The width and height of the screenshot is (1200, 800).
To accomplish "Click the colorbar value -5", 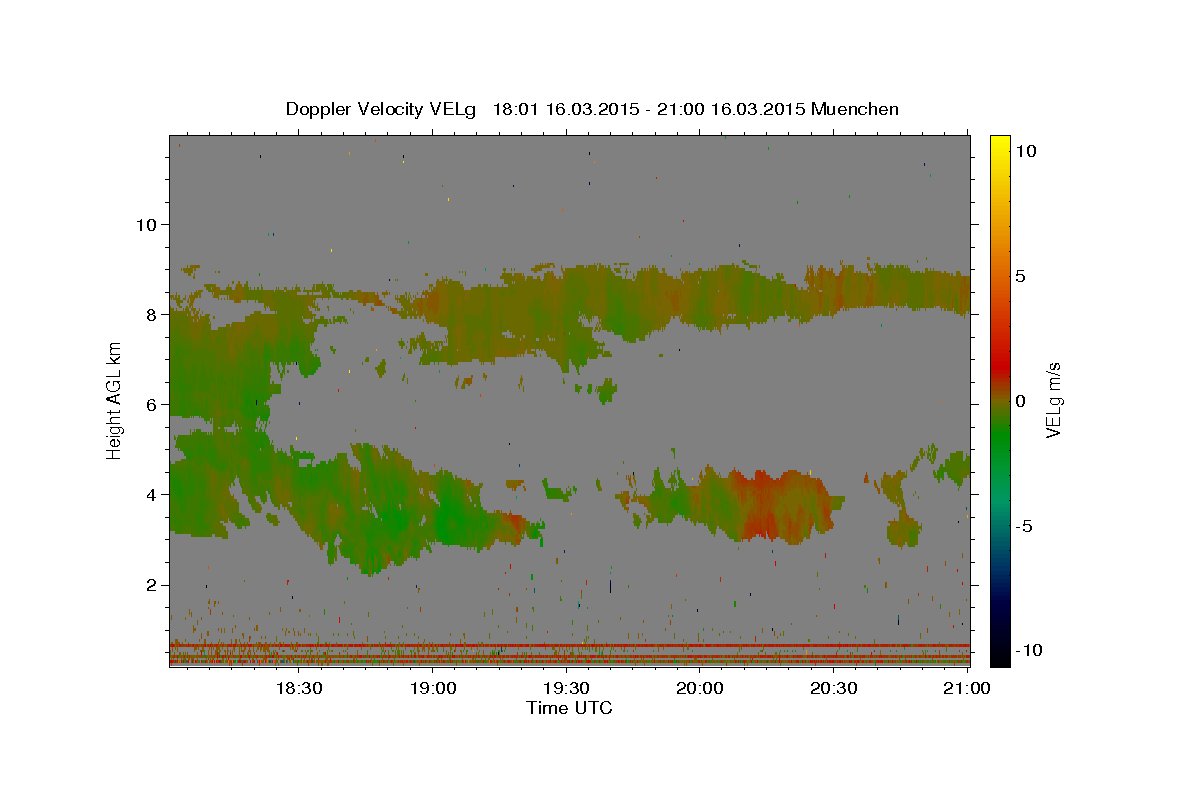I will 1023,526.
